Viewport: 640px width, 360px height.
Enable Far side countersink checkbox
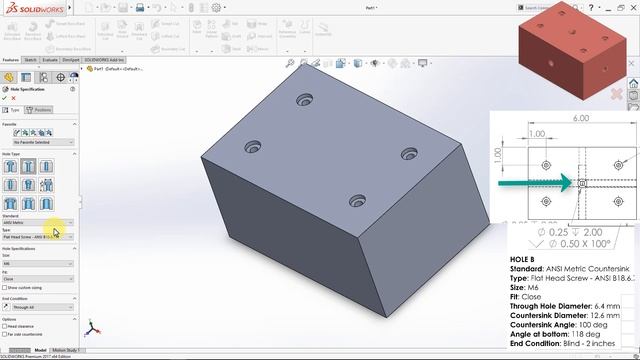point(4,334)
